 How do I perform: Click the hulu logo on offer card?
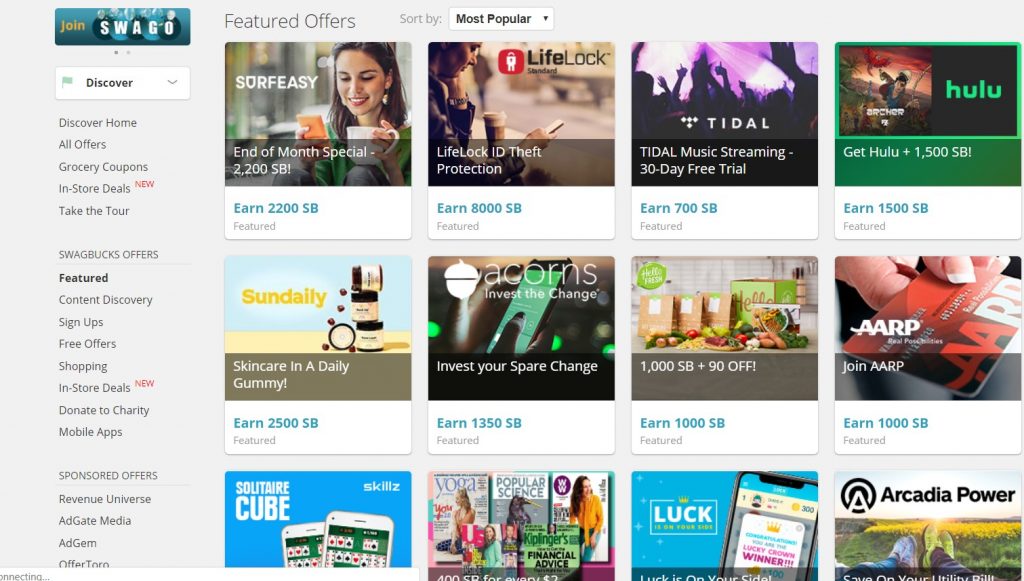(x=973, y=89)
